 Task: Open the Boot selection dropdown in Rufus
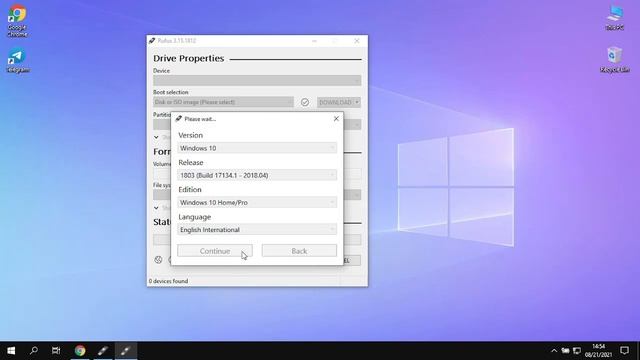(223, 102)
